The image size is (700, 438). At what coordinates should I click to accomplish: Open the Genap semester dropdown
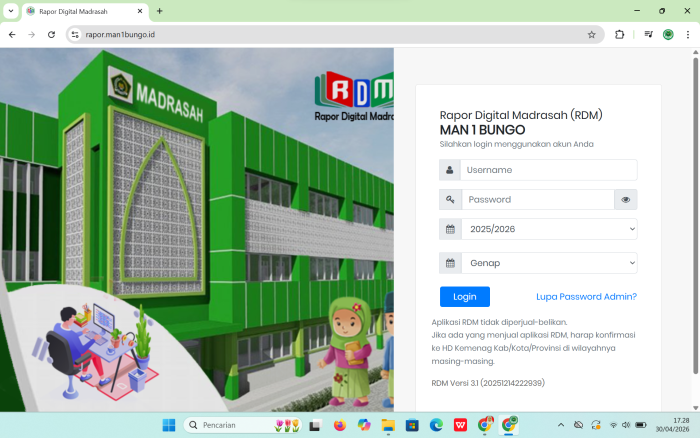[549, 263]
